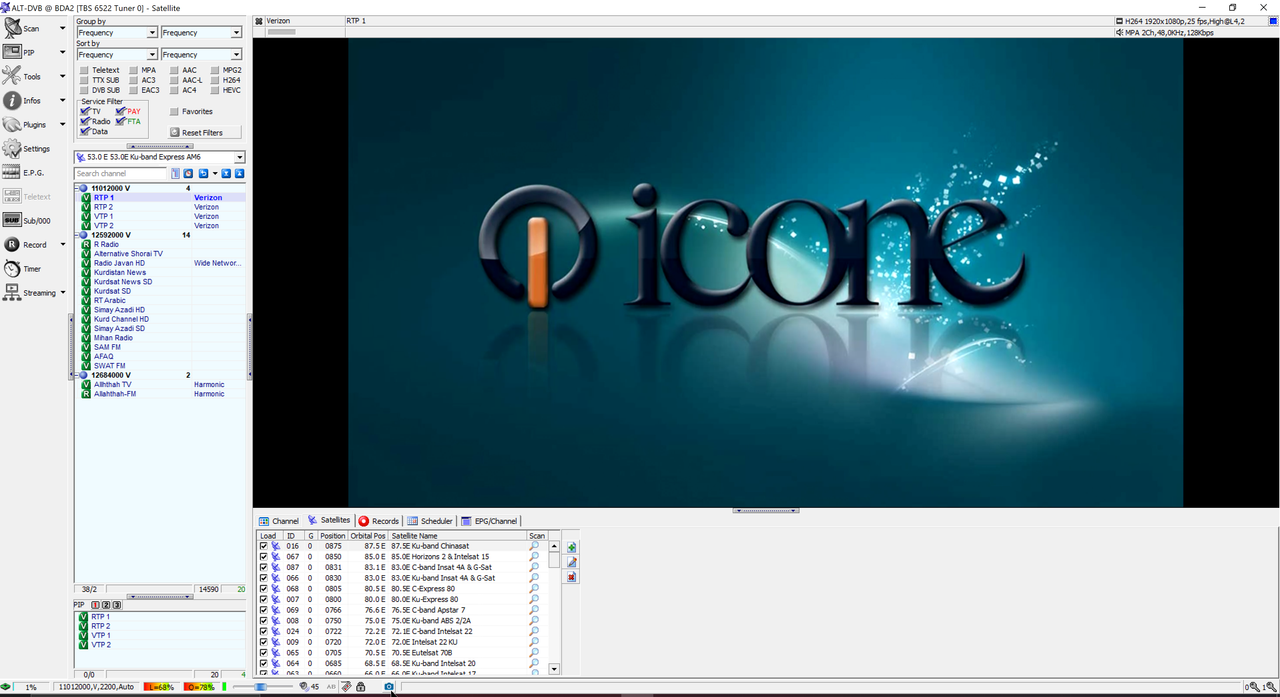Click scan magnifier for 87.5E Ku-band Chinasat
The width and height of the screenshot is (1280, 697).
pyautogui.click(x=535, y=546)
